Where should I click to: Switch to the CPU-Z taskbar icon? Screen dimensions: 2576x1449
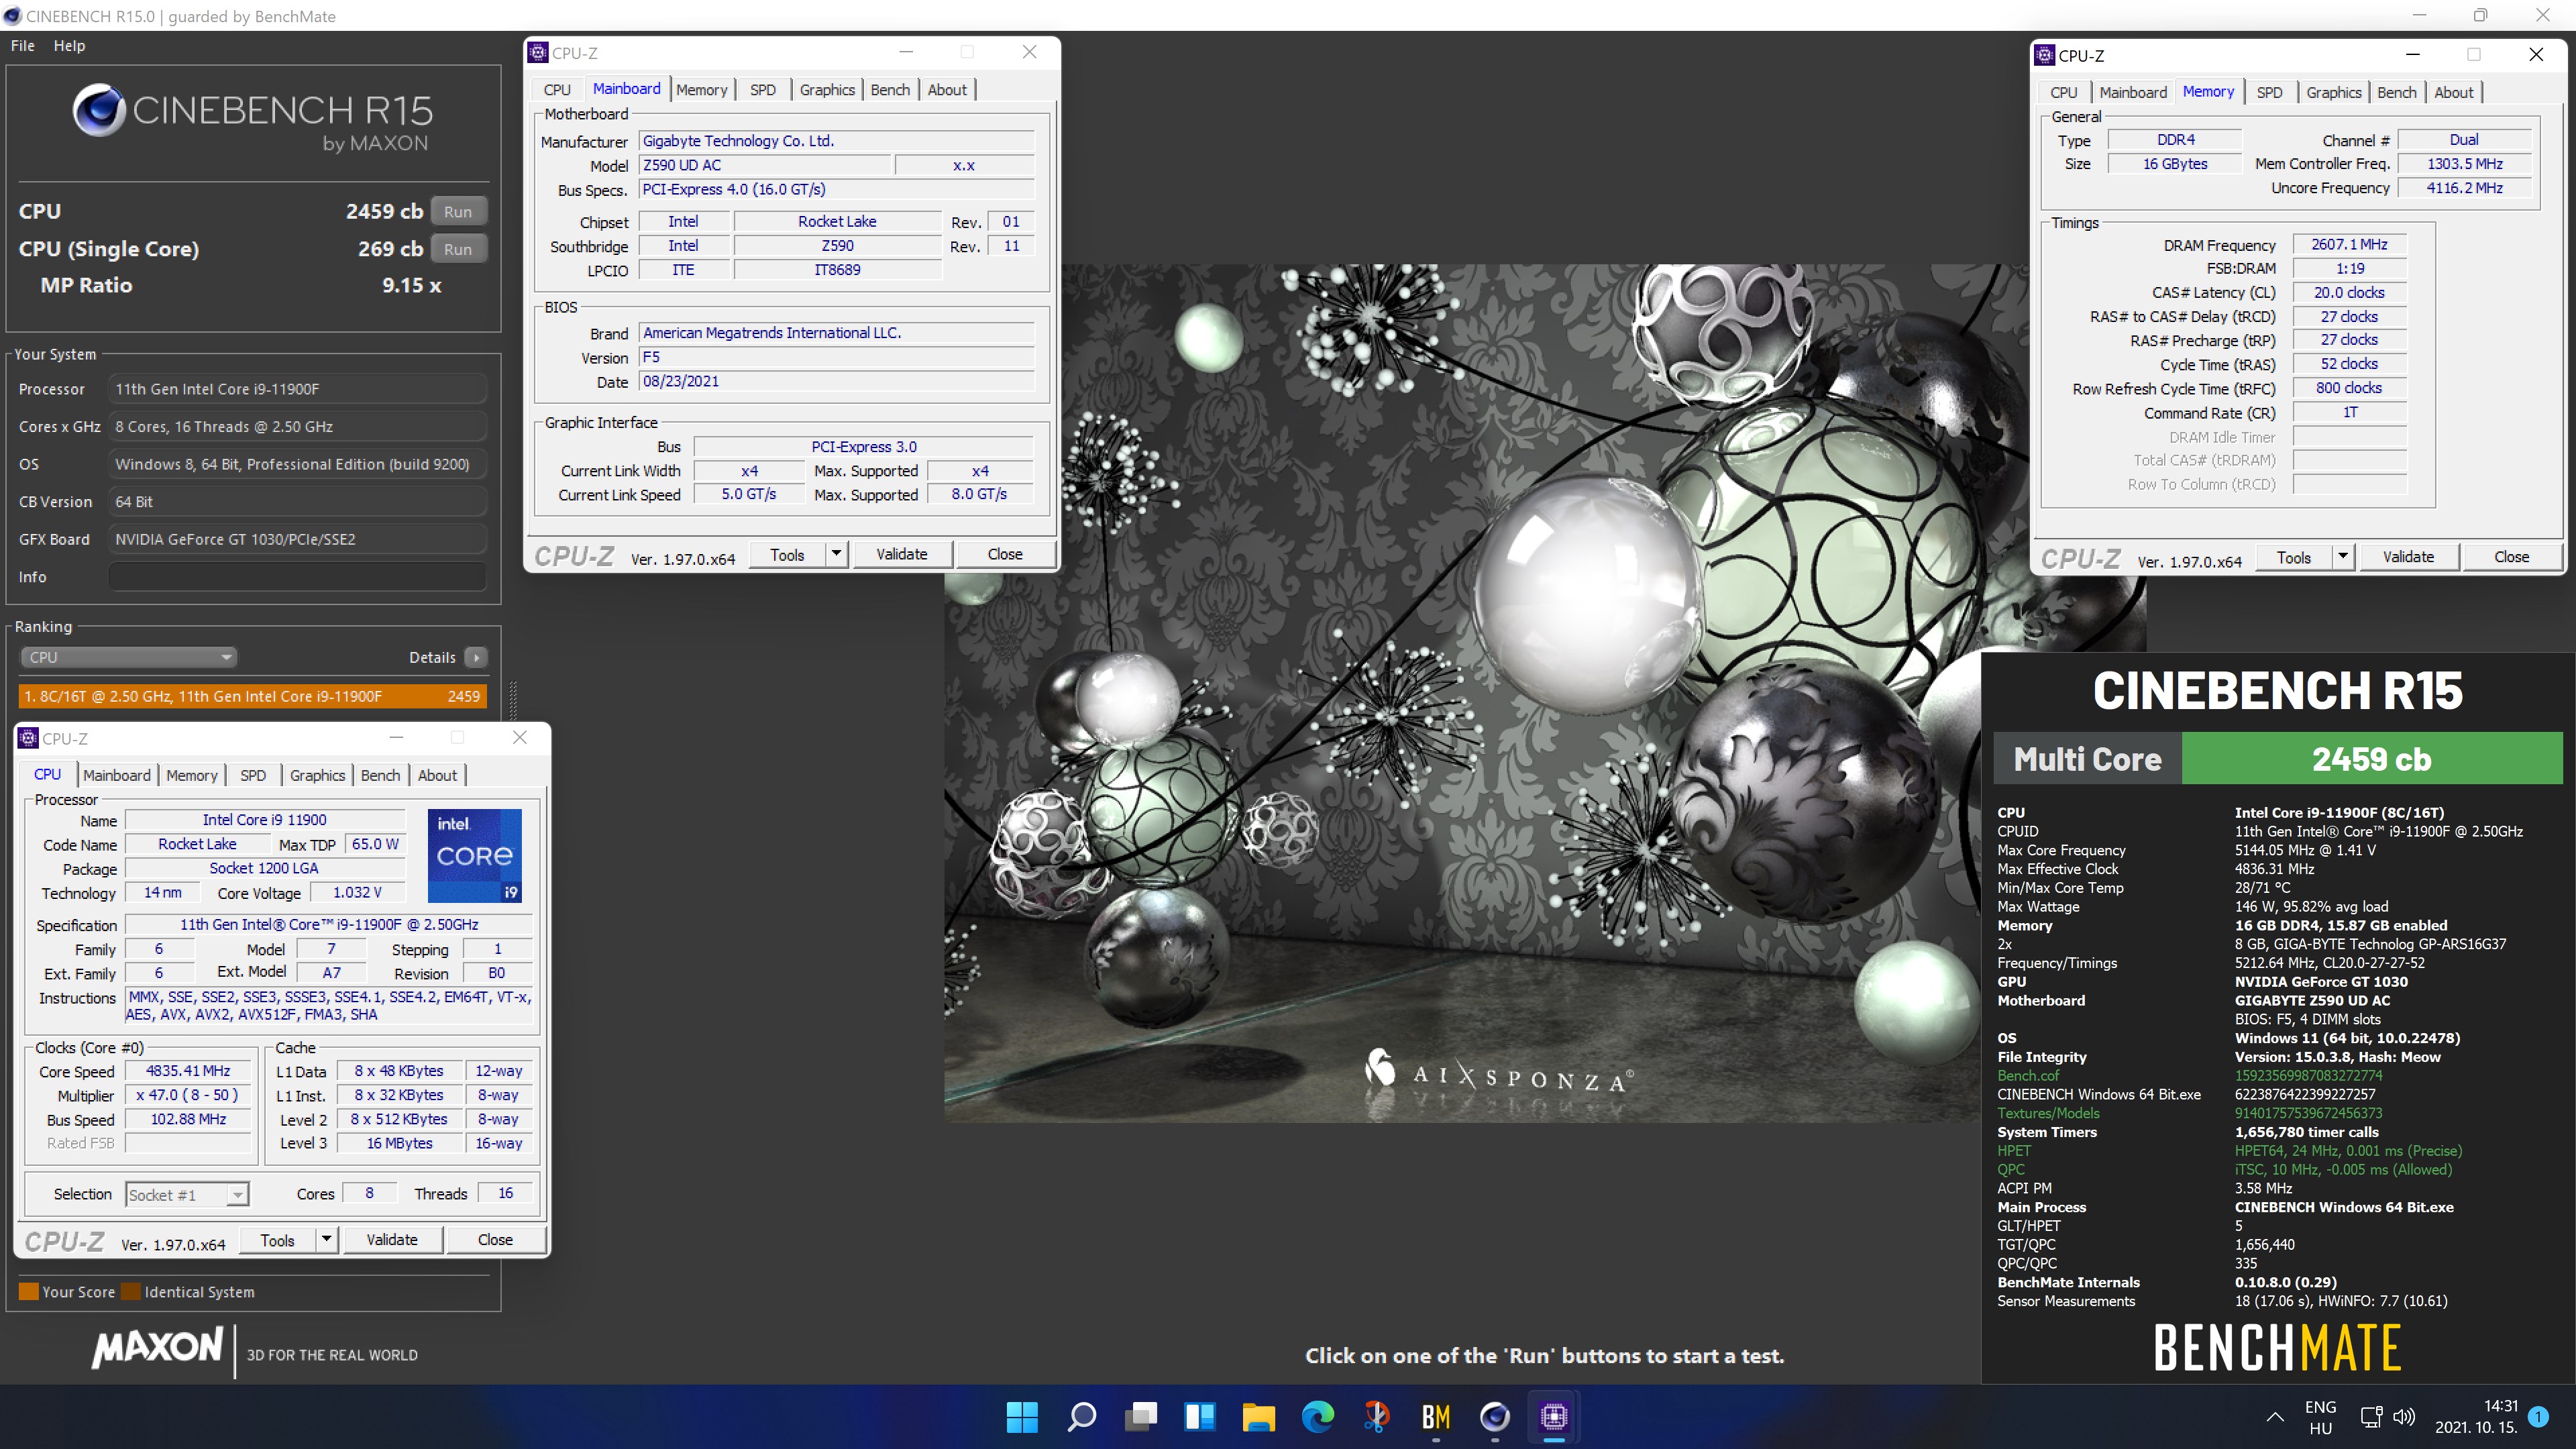1553,1416
